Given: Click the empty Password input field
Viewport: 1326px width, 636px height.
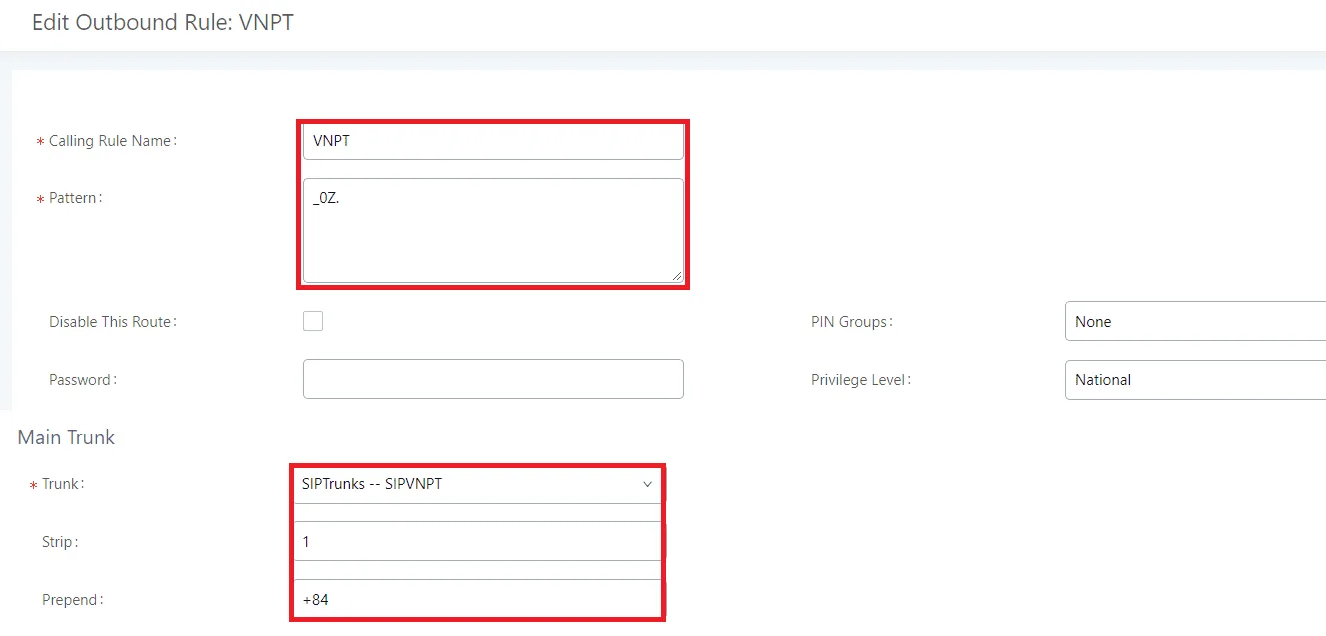Looking at the screenshot, I should (x=492, y=380).
